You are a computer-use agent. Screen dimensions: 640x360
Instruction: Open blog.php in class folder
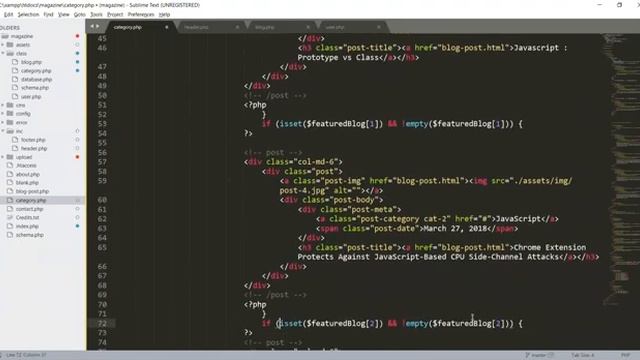point(31,62)
